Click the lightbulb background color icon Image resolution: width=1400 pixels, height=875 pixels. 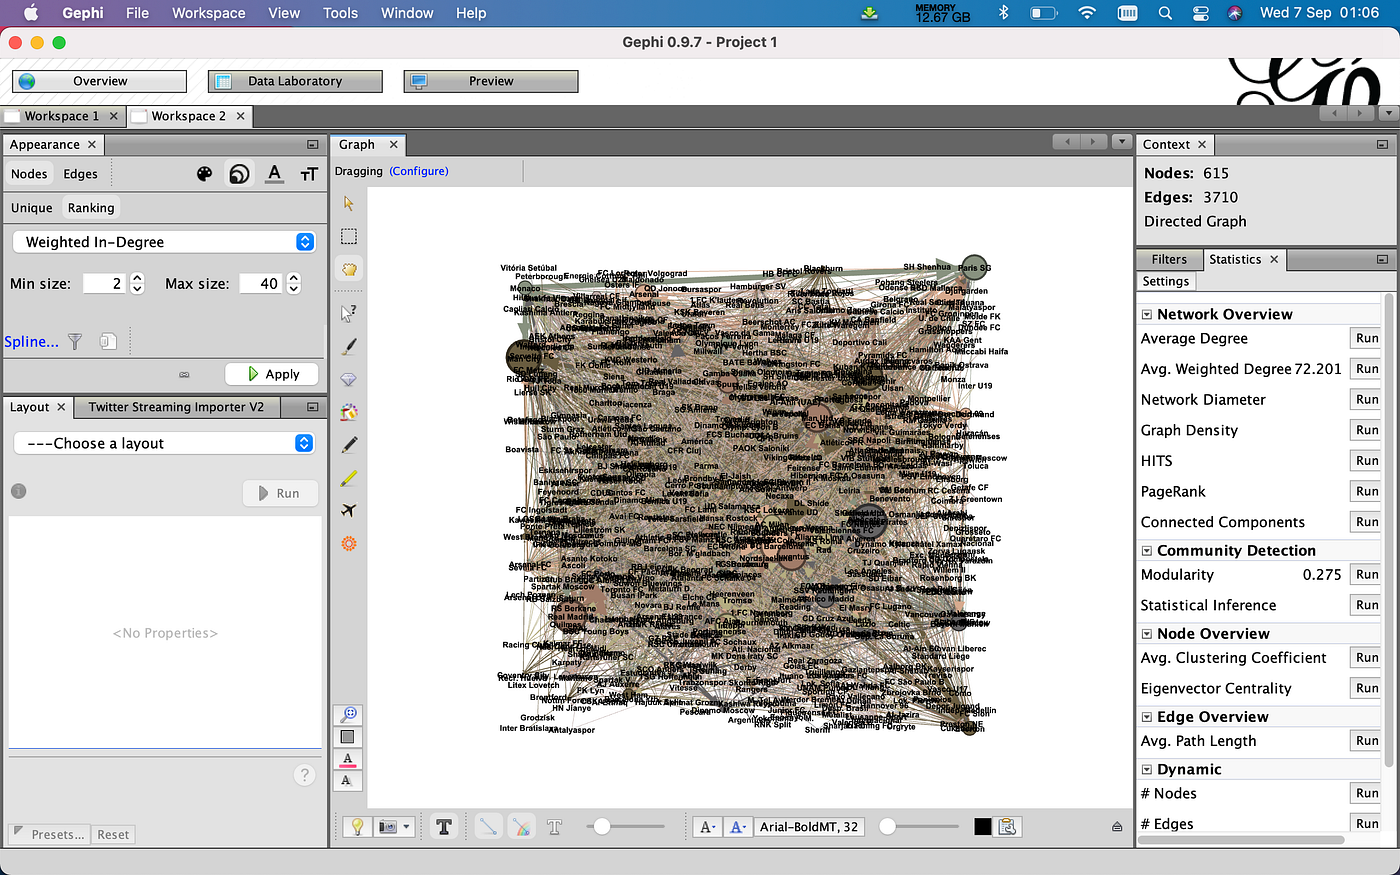point(357,827)
